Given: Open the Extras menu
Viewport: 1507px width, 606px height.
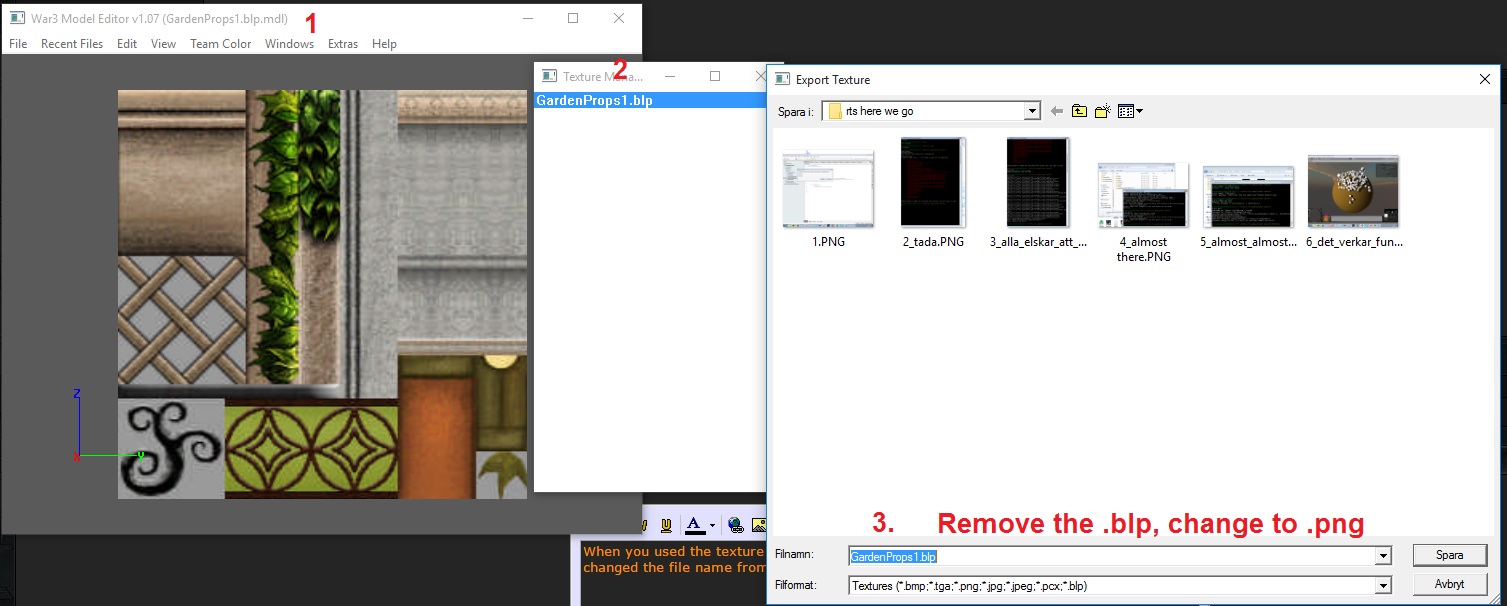Looking at the screenshot, I should coord(343,44).
